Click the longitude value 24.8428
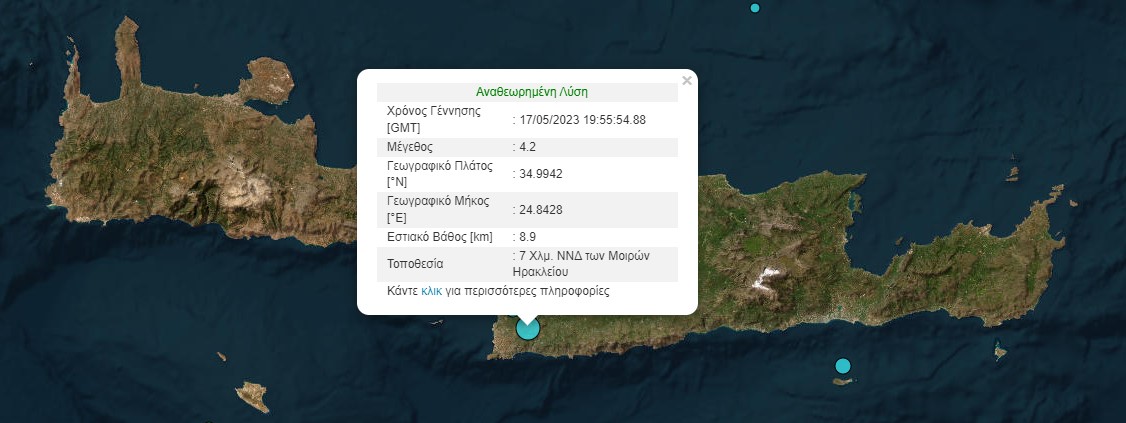 pyautogui.click(x=540, y=210)
